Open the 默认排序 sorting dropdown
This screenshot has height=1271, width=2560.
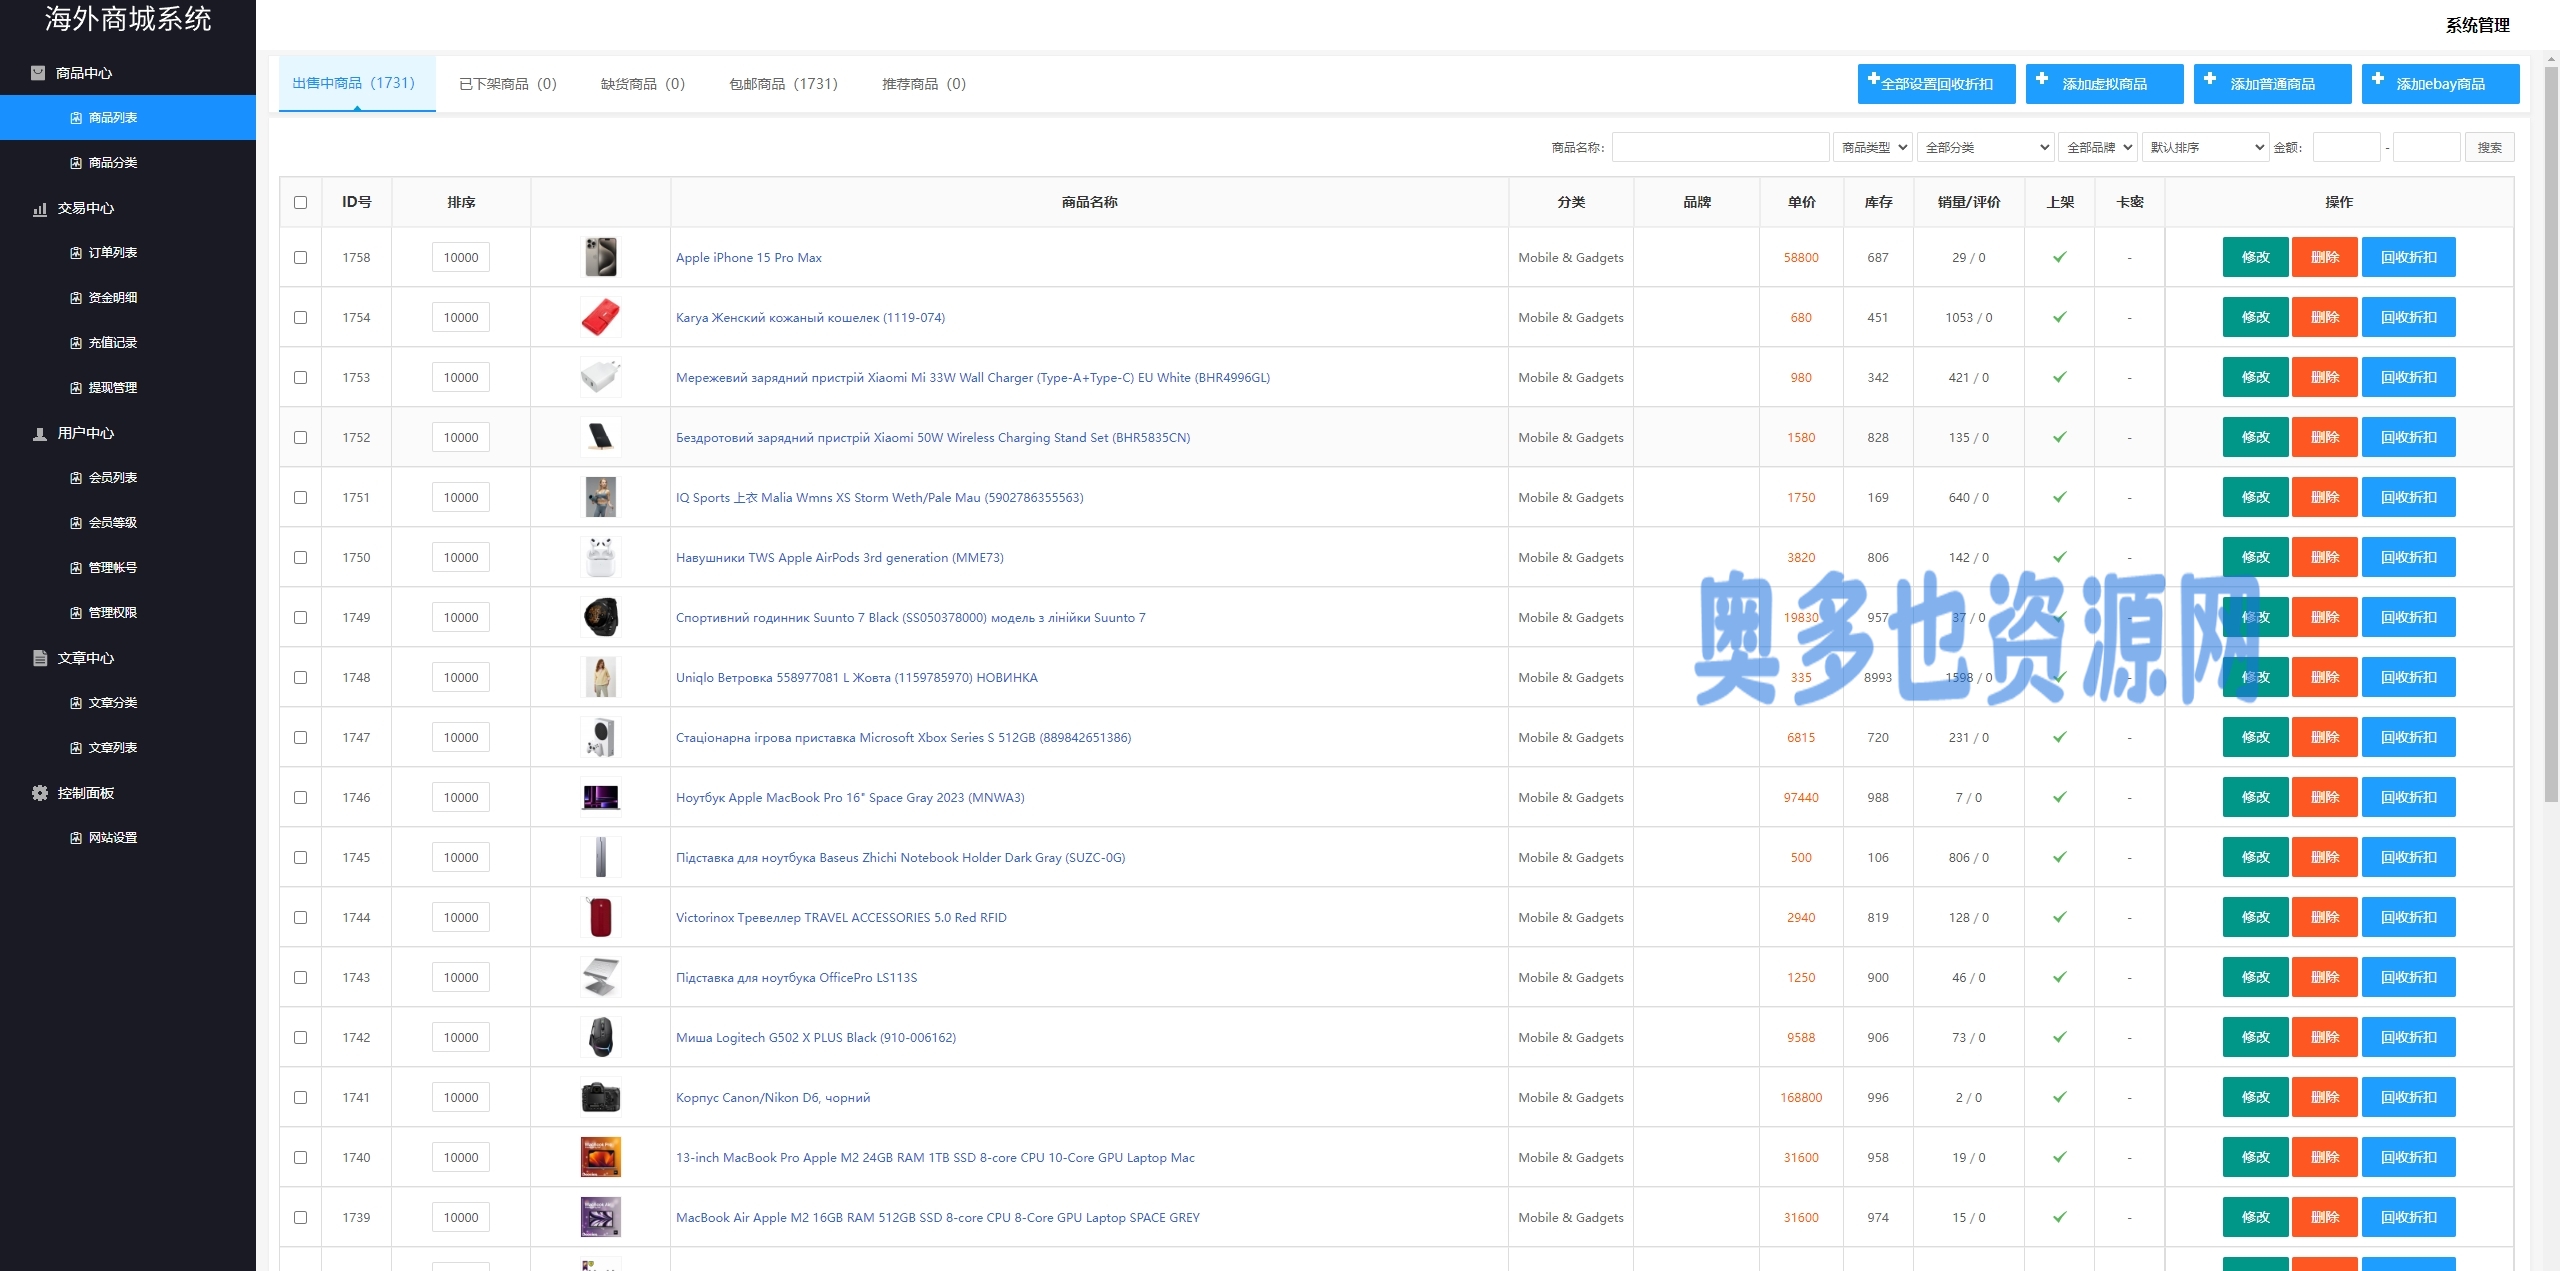(2205, 147)
